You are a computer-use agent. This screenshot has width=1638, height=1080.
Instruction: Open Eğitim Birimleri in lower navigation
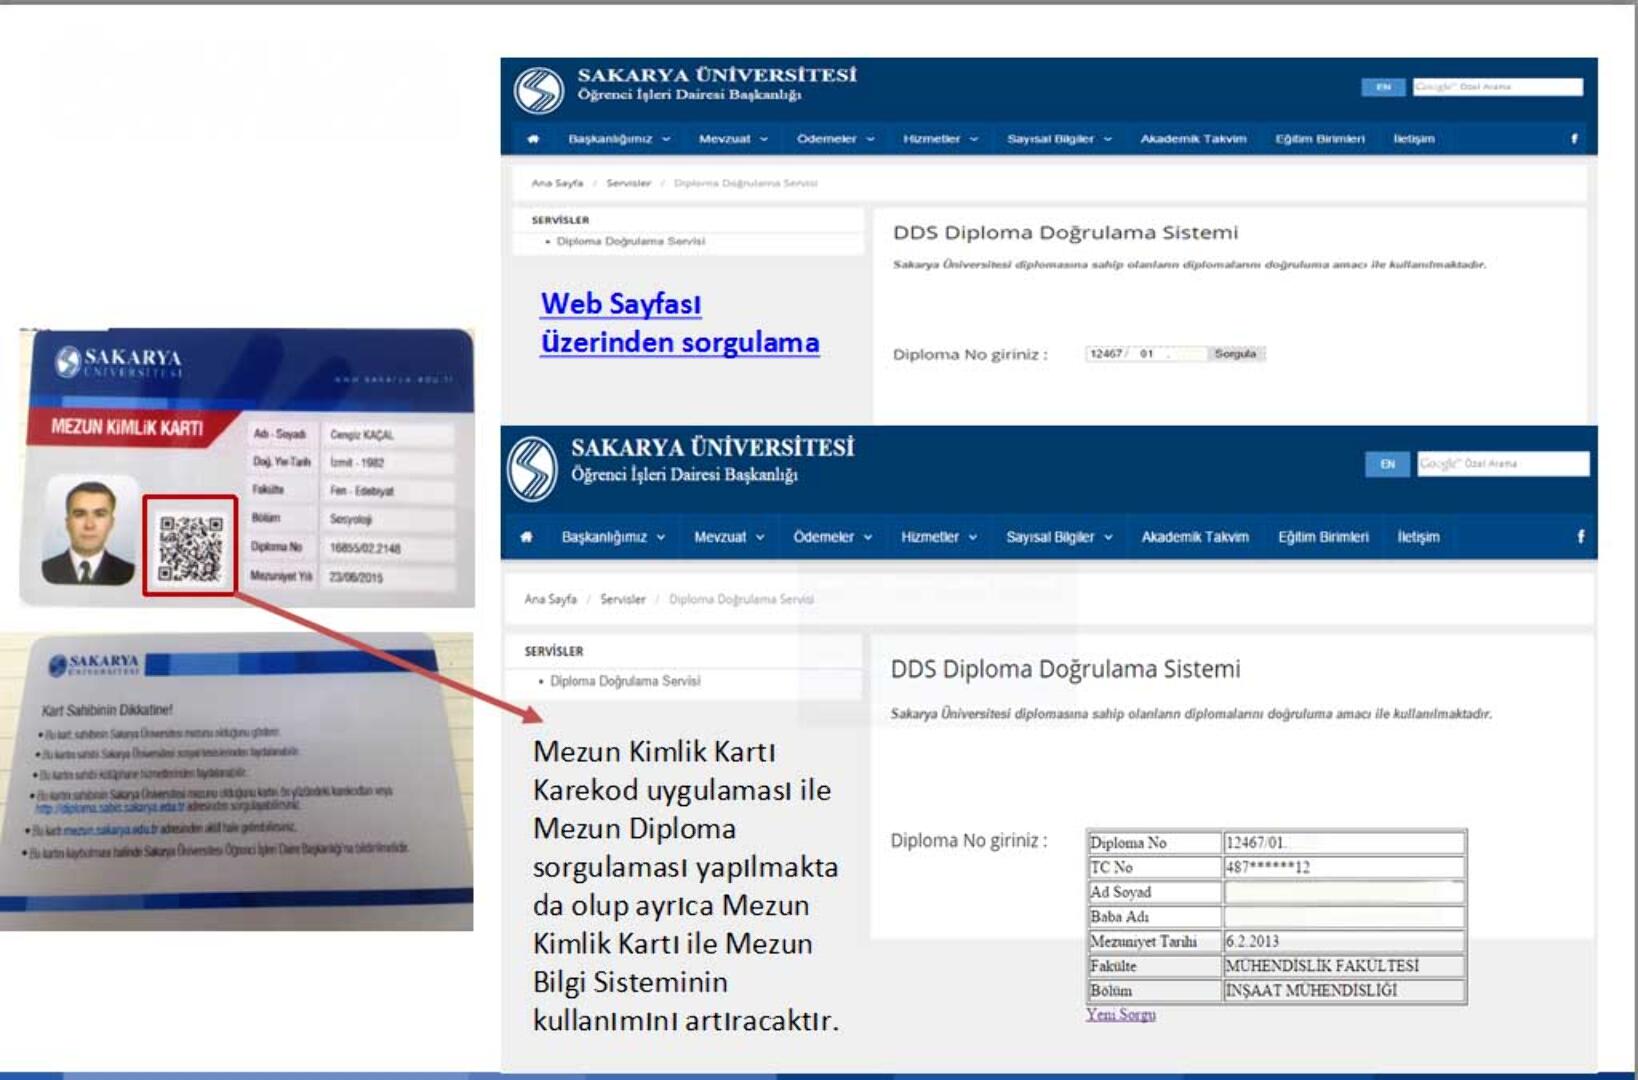pos(1323,537)
